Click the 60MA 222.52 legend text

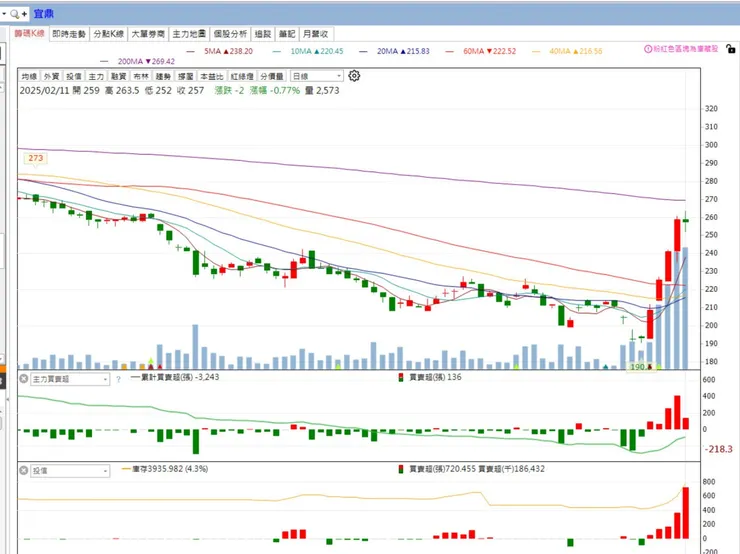(489, 51)
